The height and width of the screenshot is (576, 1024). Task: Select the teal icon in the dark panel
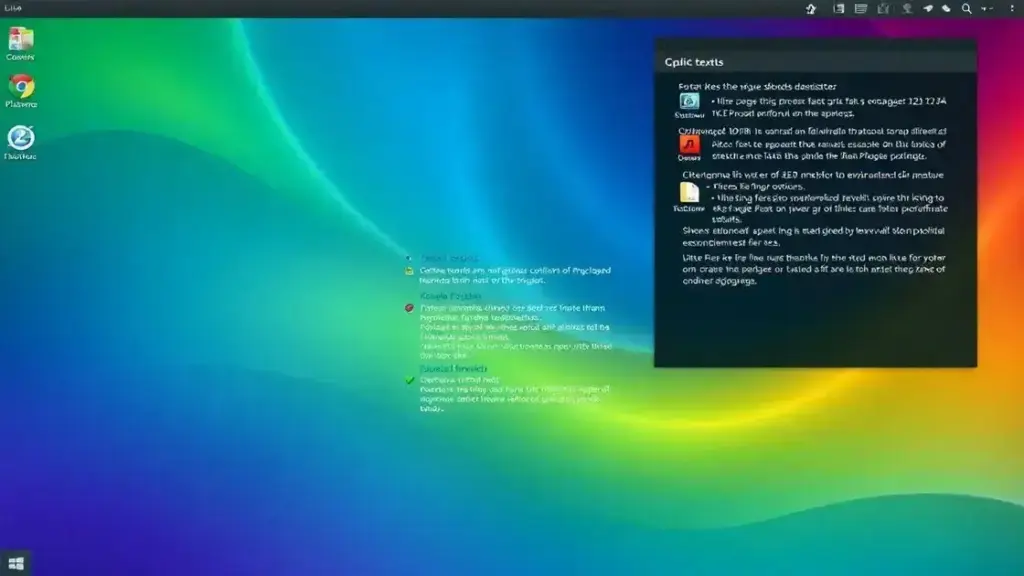click(689, 101)
